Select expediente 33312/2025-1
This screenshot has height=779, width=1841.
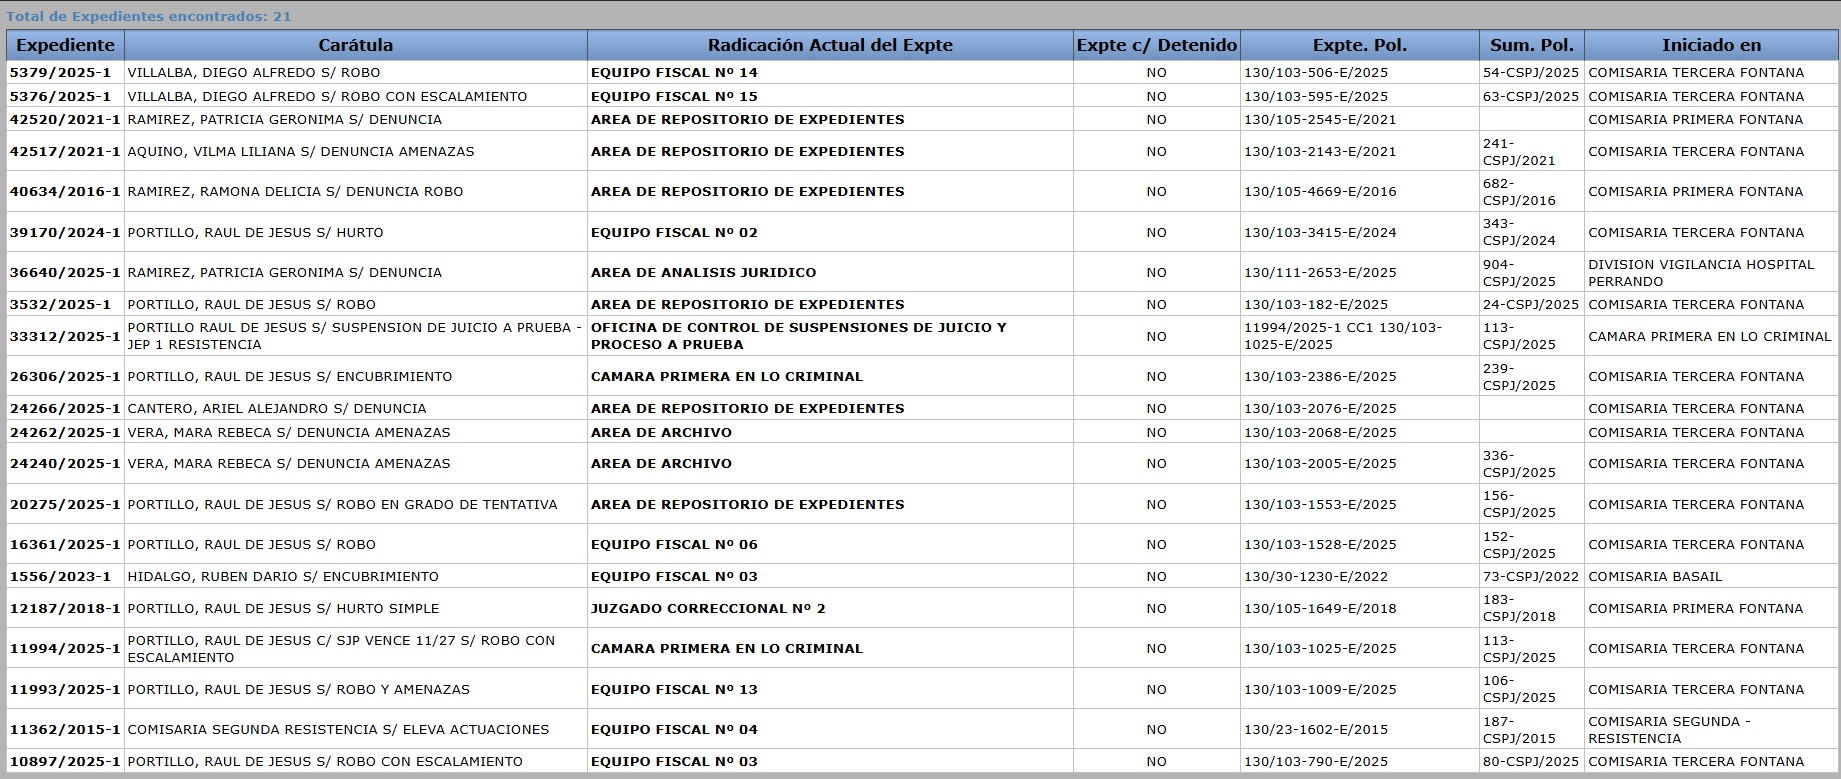65,337
